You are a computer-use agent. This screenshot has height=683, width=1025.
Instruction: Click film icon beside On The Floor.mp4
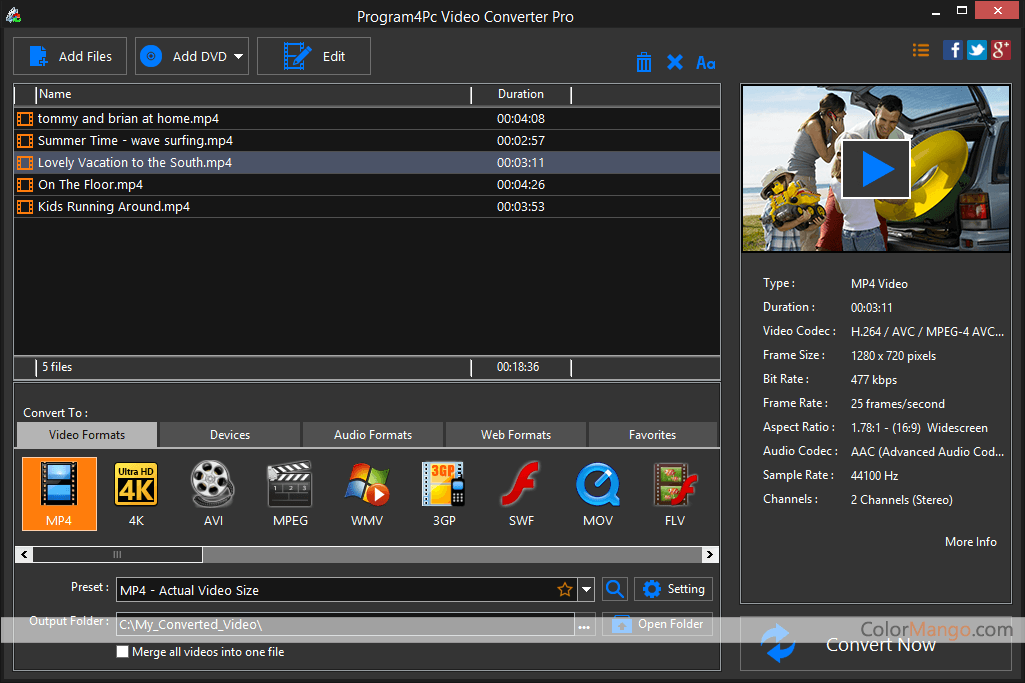[25, 185]
